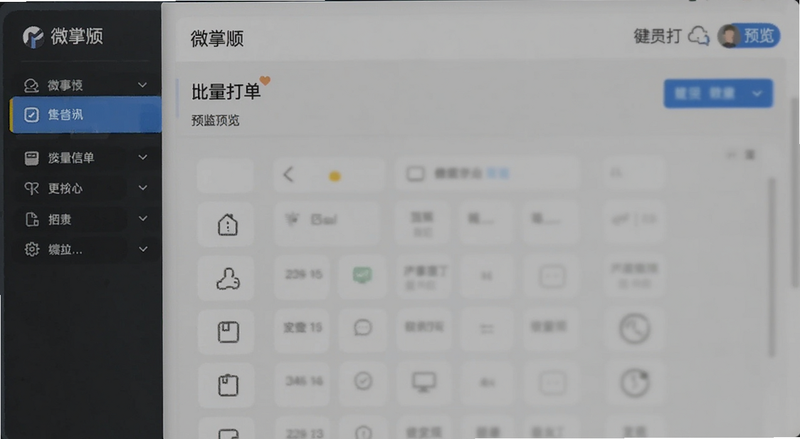Click the 微掌顺 page header title
The height and width of the screenshot is (439, 800).
pyautogui.click(x=217, y=39)
